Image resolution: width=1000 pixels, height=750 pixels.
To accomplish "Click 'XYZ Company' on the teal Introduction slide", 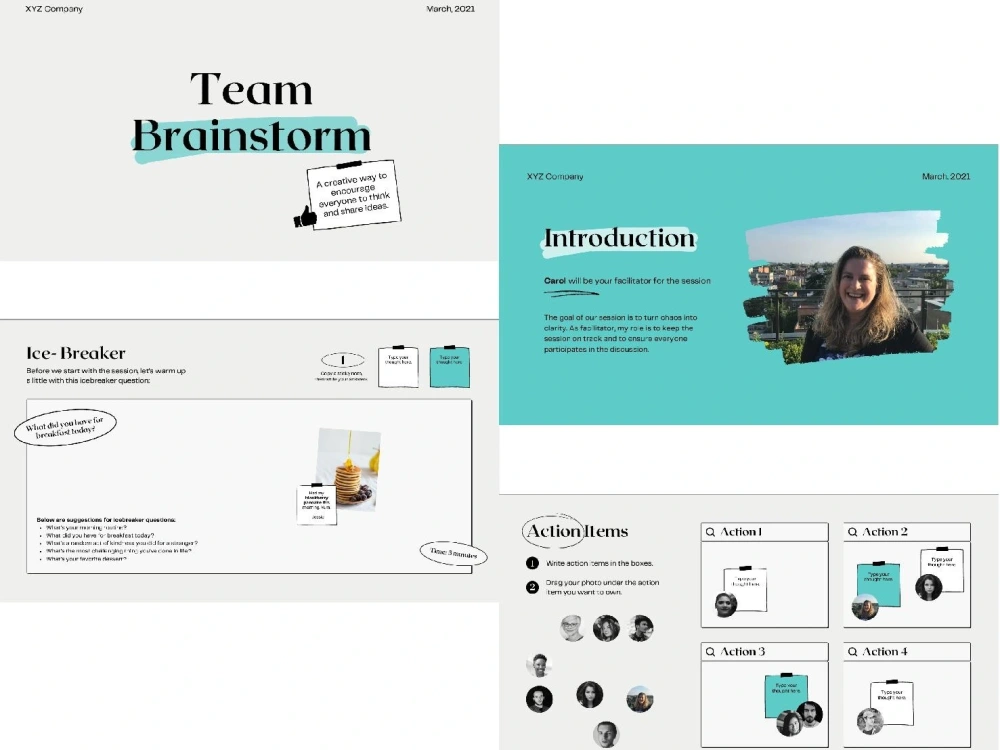I will 555,177.
